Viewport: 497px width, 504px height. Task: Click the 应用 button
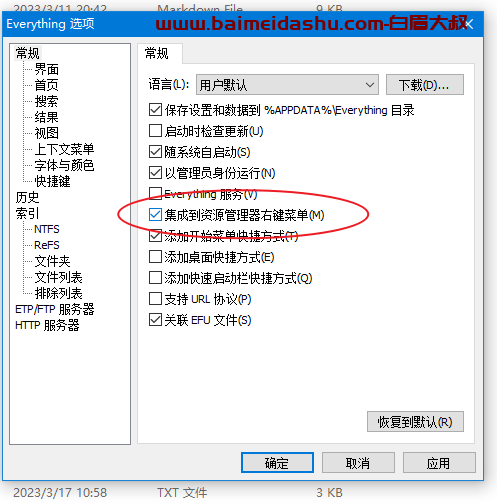(x=439, y=463)
